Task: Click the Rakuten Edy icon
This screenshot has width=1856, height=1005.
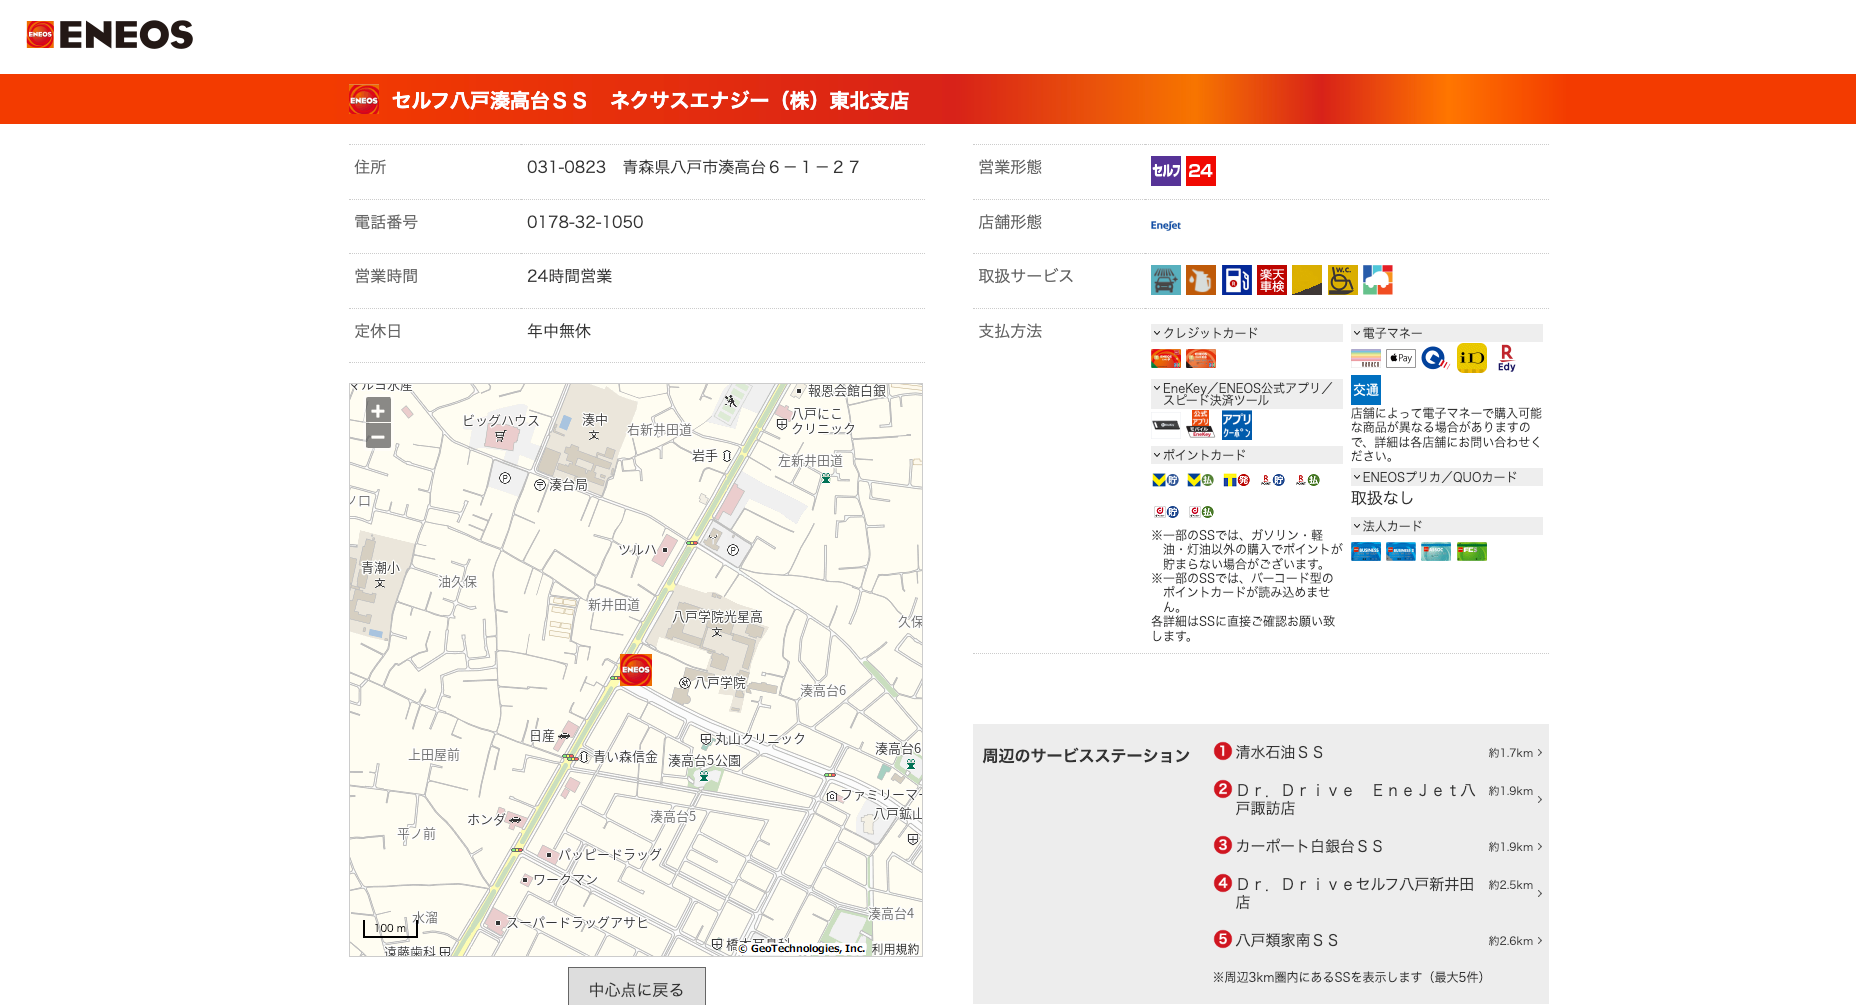Action: pyautogui.click(x=1507, y=358)
